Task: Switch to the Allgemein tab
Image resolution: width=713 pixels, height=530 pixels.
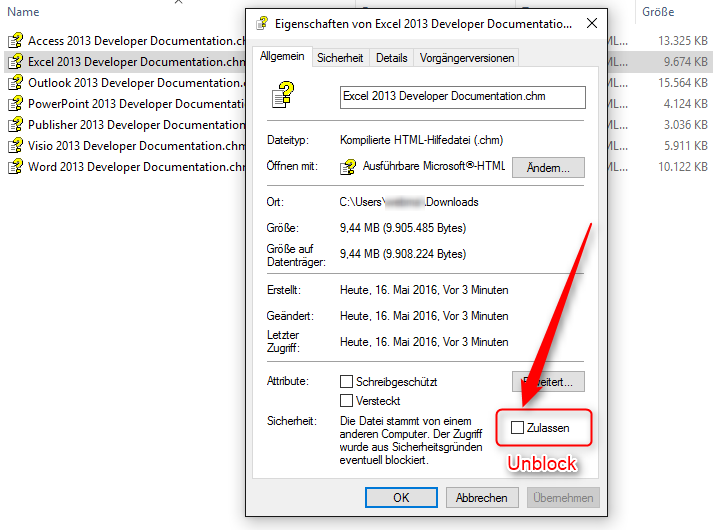Action: 282,56
